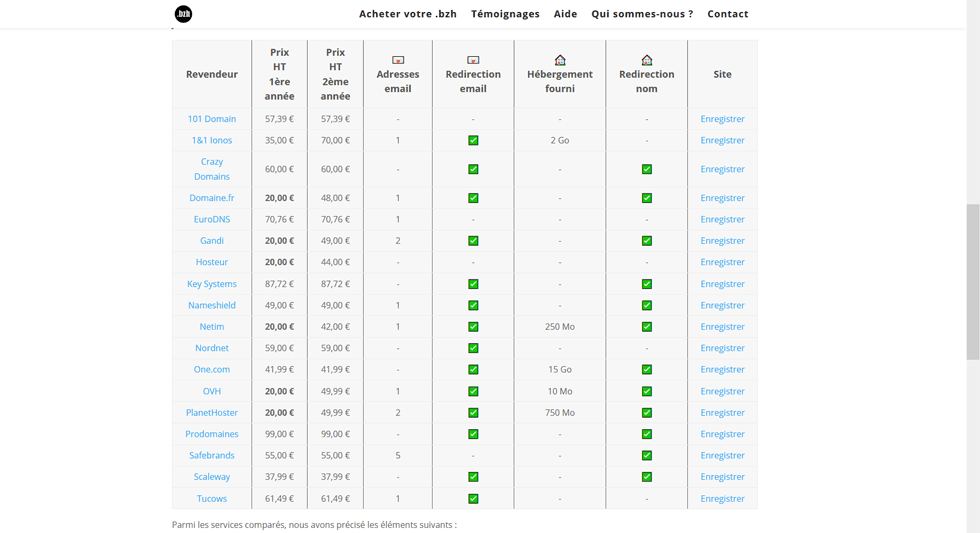Click the 250 Mo hosting value for Netim
Image resolution: width=980 pixels, height=533 pixels.
[560, 326]
